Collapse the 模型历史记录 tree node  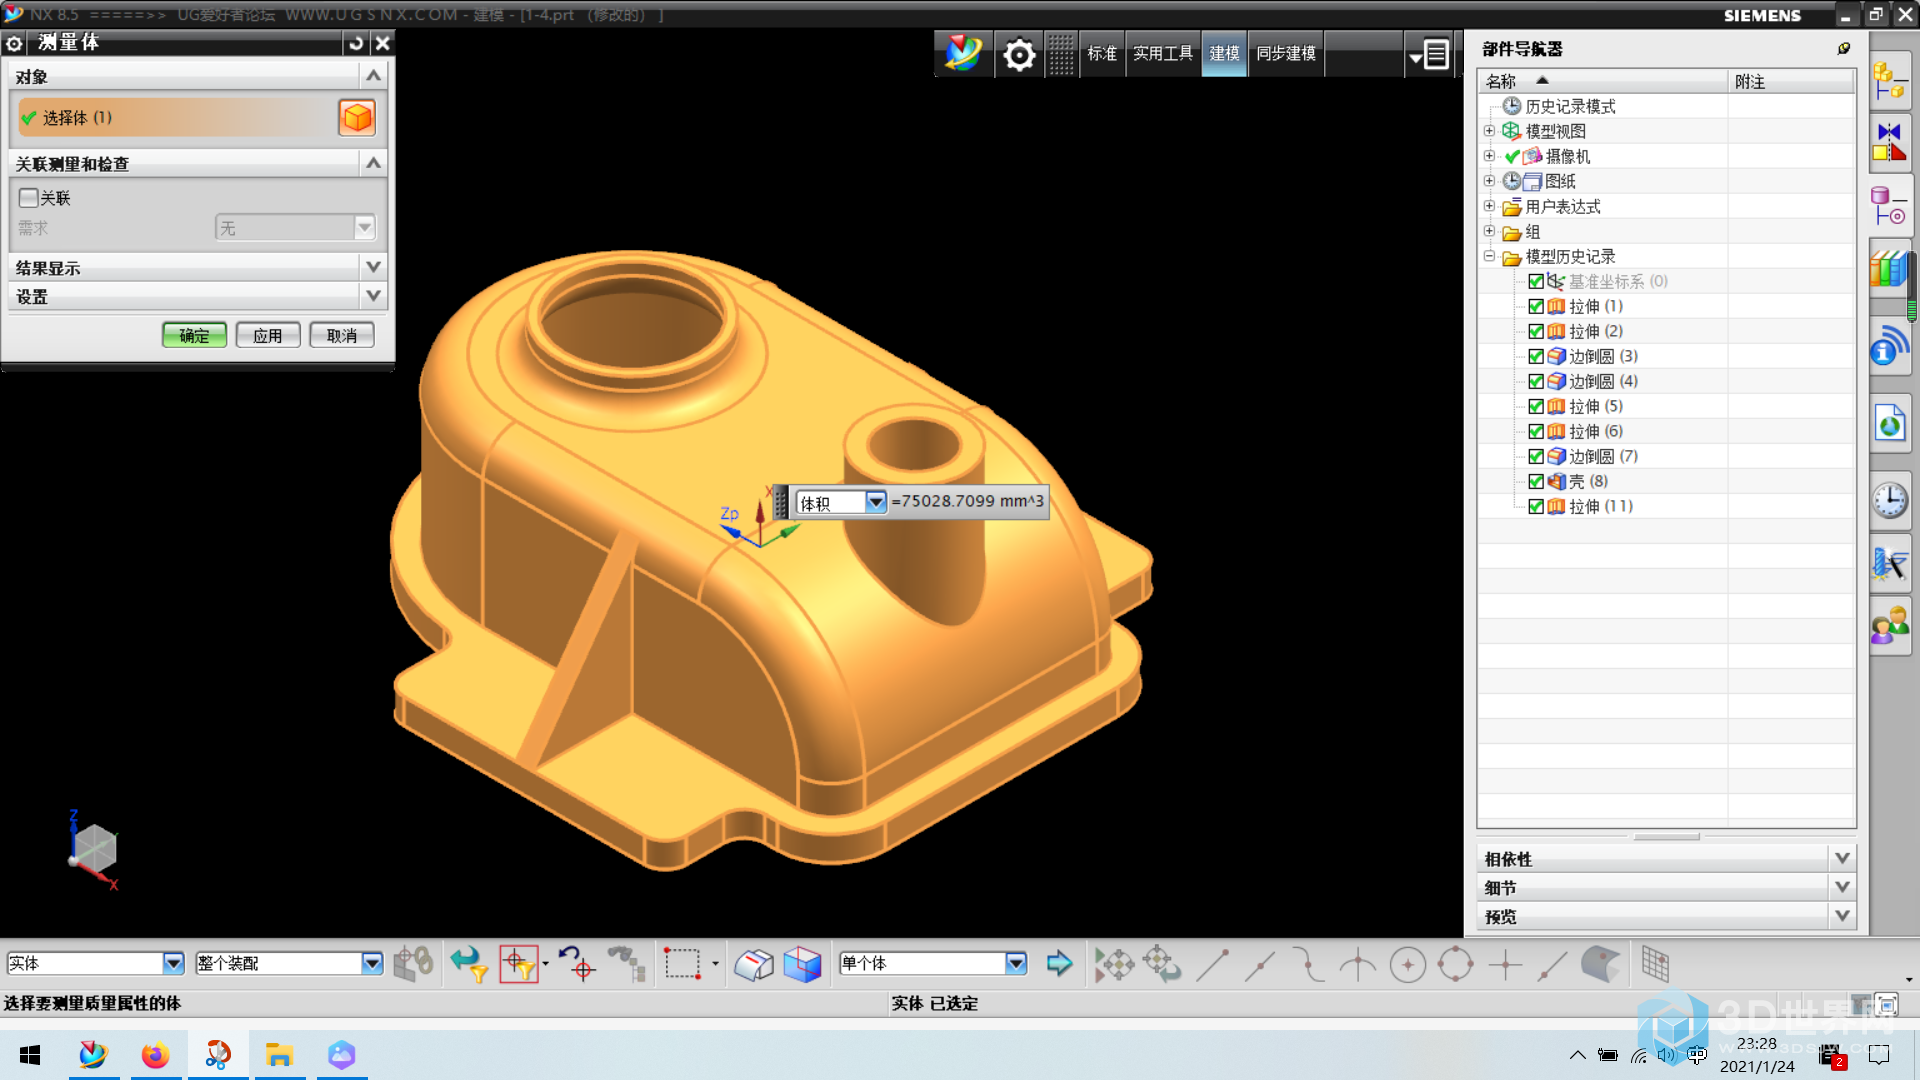point(1489,256)
